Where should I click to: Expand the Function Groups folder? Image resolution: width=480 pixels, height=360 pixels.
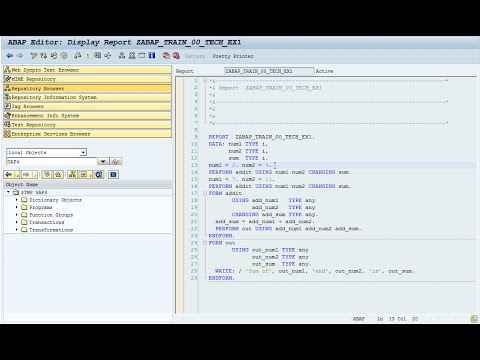(17, 215)
